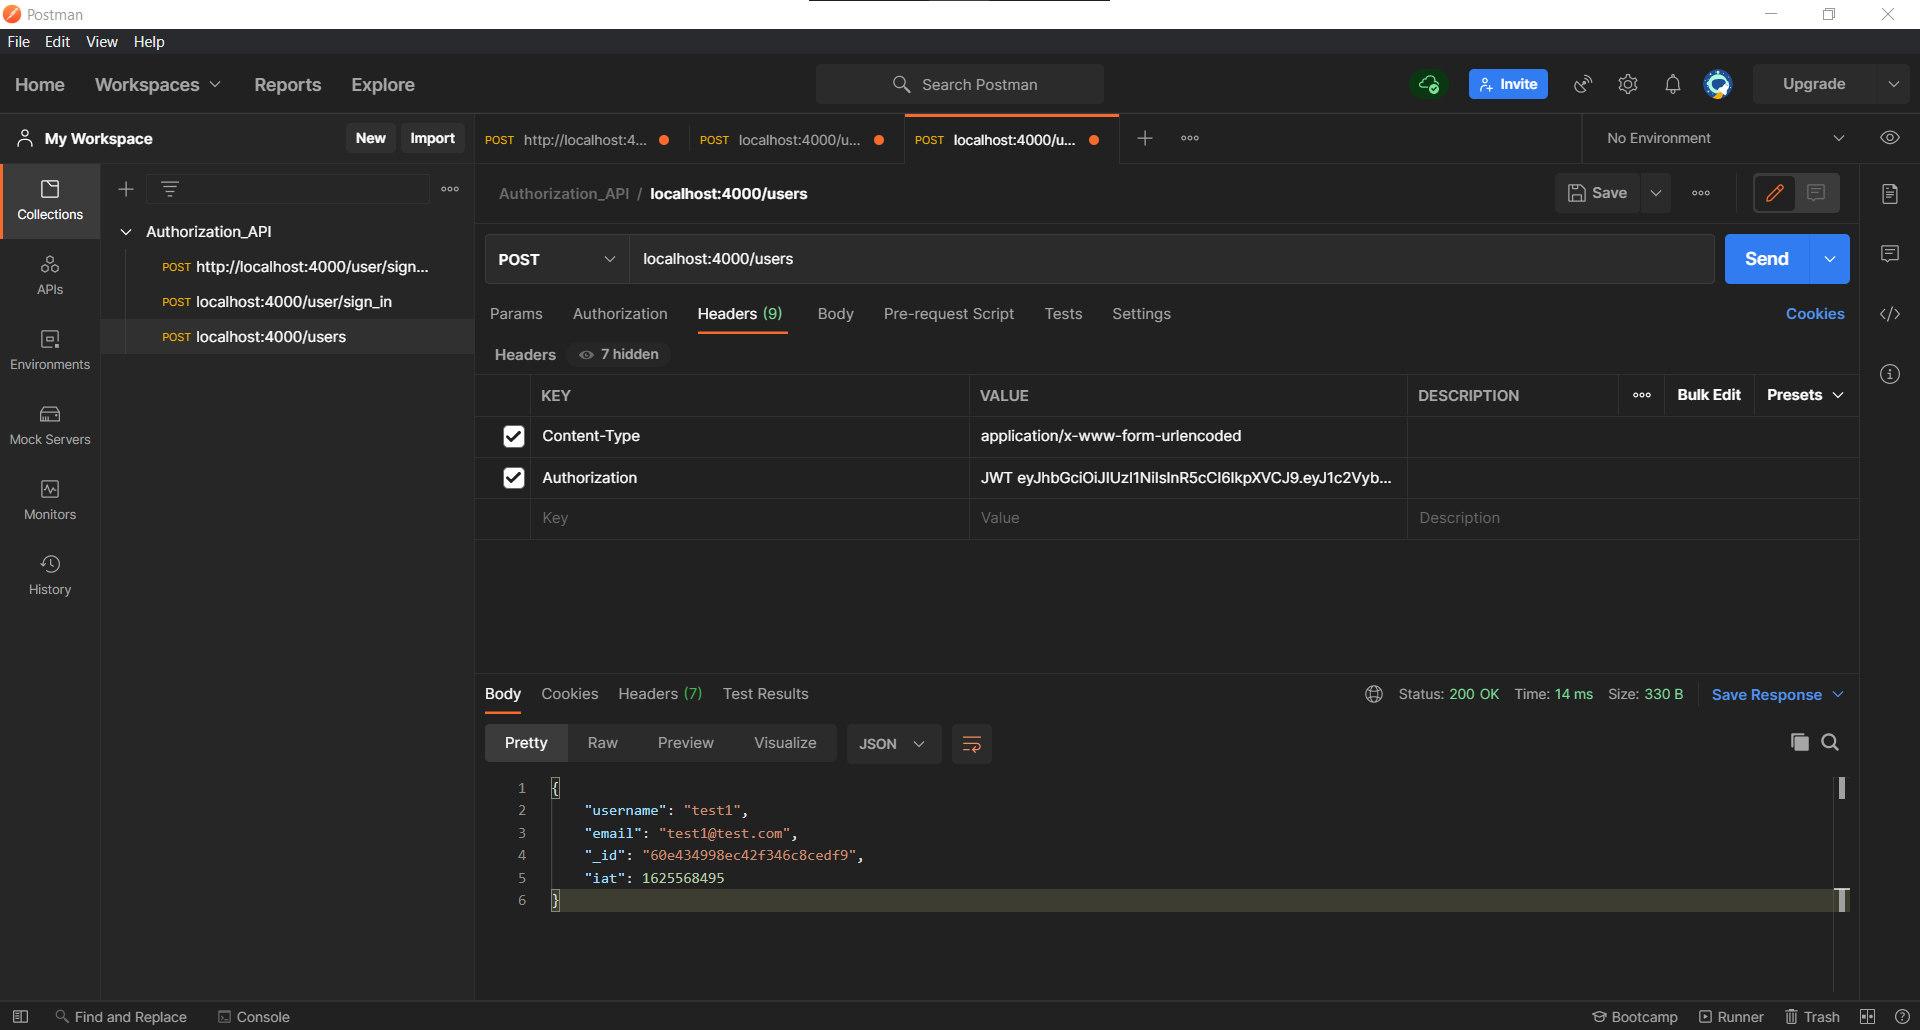
Task: Click the sync status cloud icon
Action: (1429, 84)
